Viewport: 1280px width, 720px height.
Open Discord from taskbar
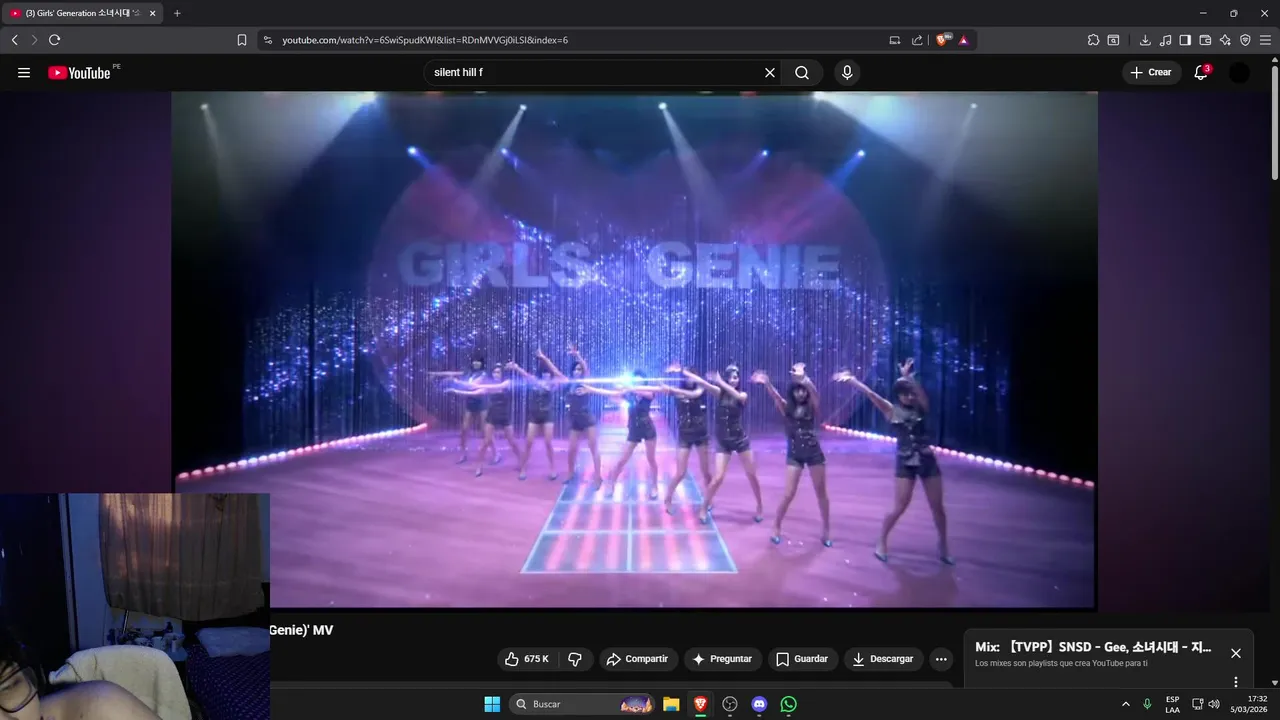759,704
